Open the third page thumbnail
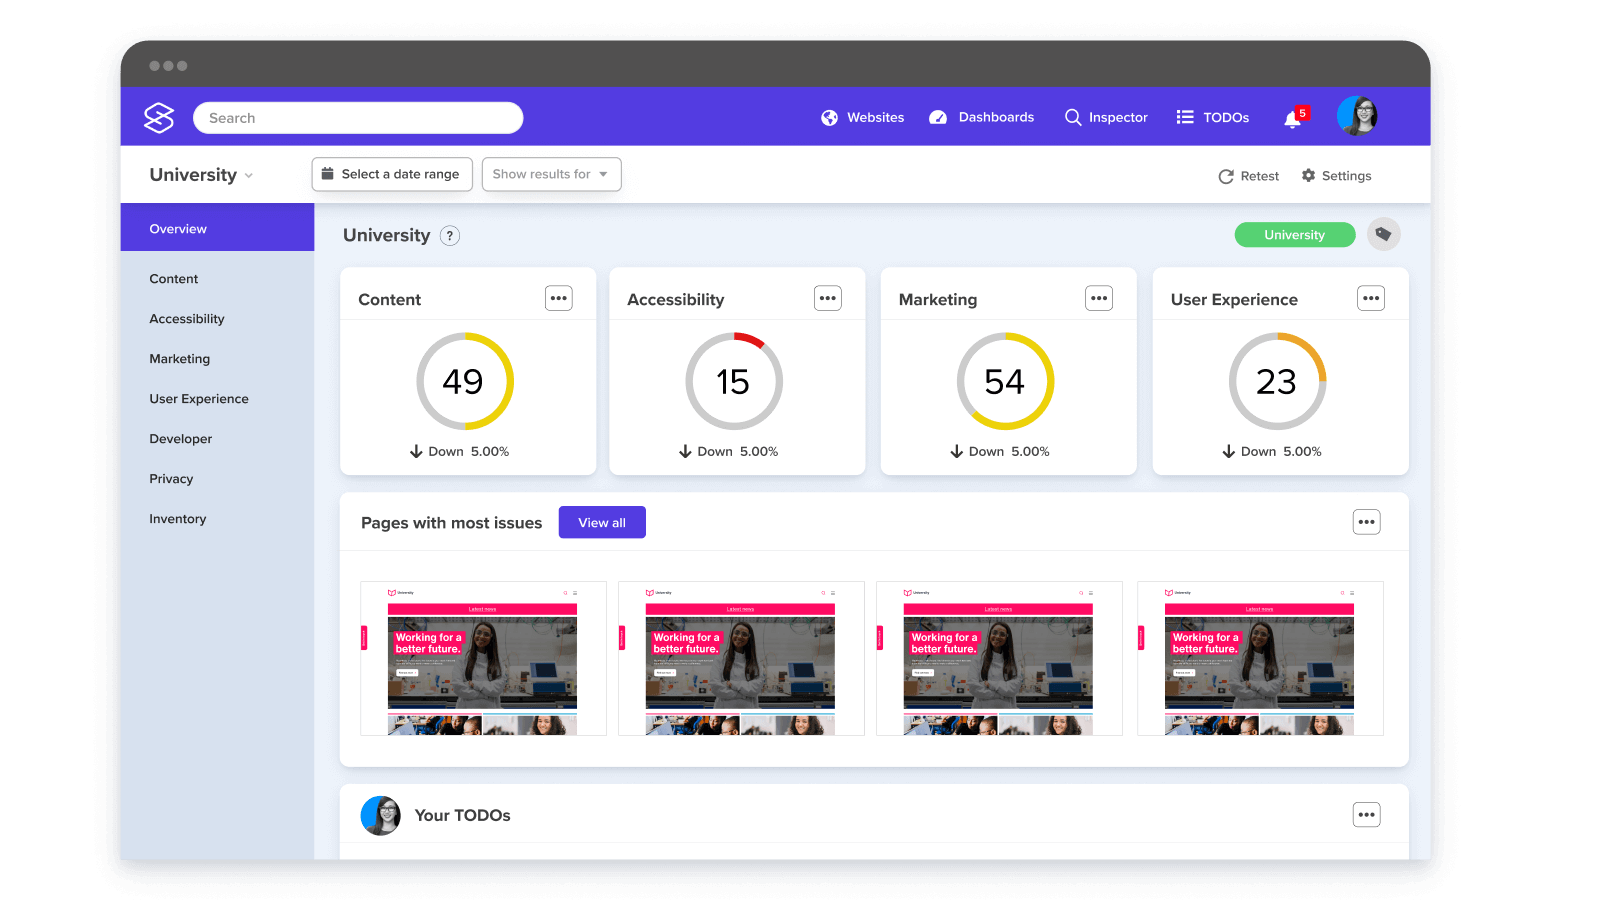 999,658
